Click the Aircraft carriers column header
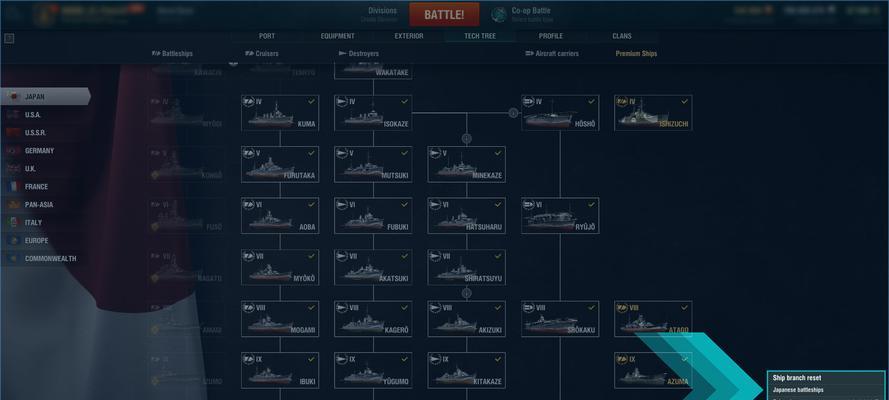 (x=552, y=54)
